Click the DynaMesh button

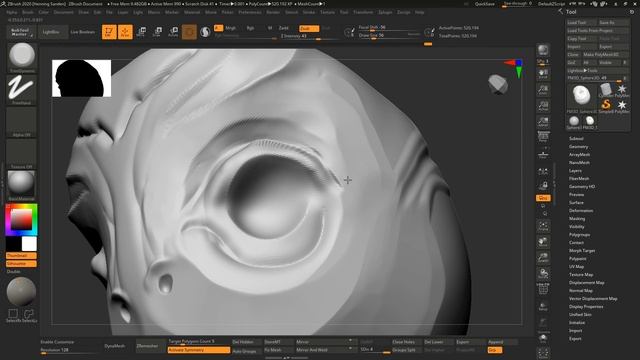[115, 346]
